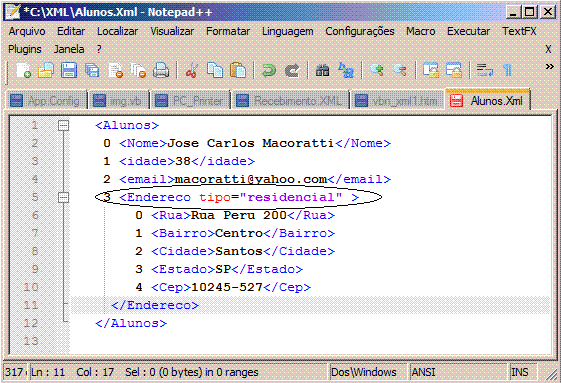Click the Paste clipboard icon

pyautogui.click(x=238, y=70)
